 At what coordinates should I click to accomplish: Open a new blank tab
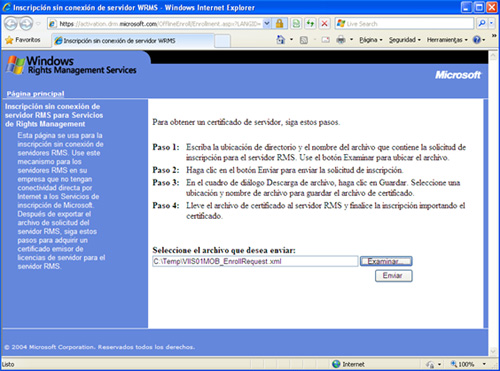pyautogui.click(x=222, y=41)
